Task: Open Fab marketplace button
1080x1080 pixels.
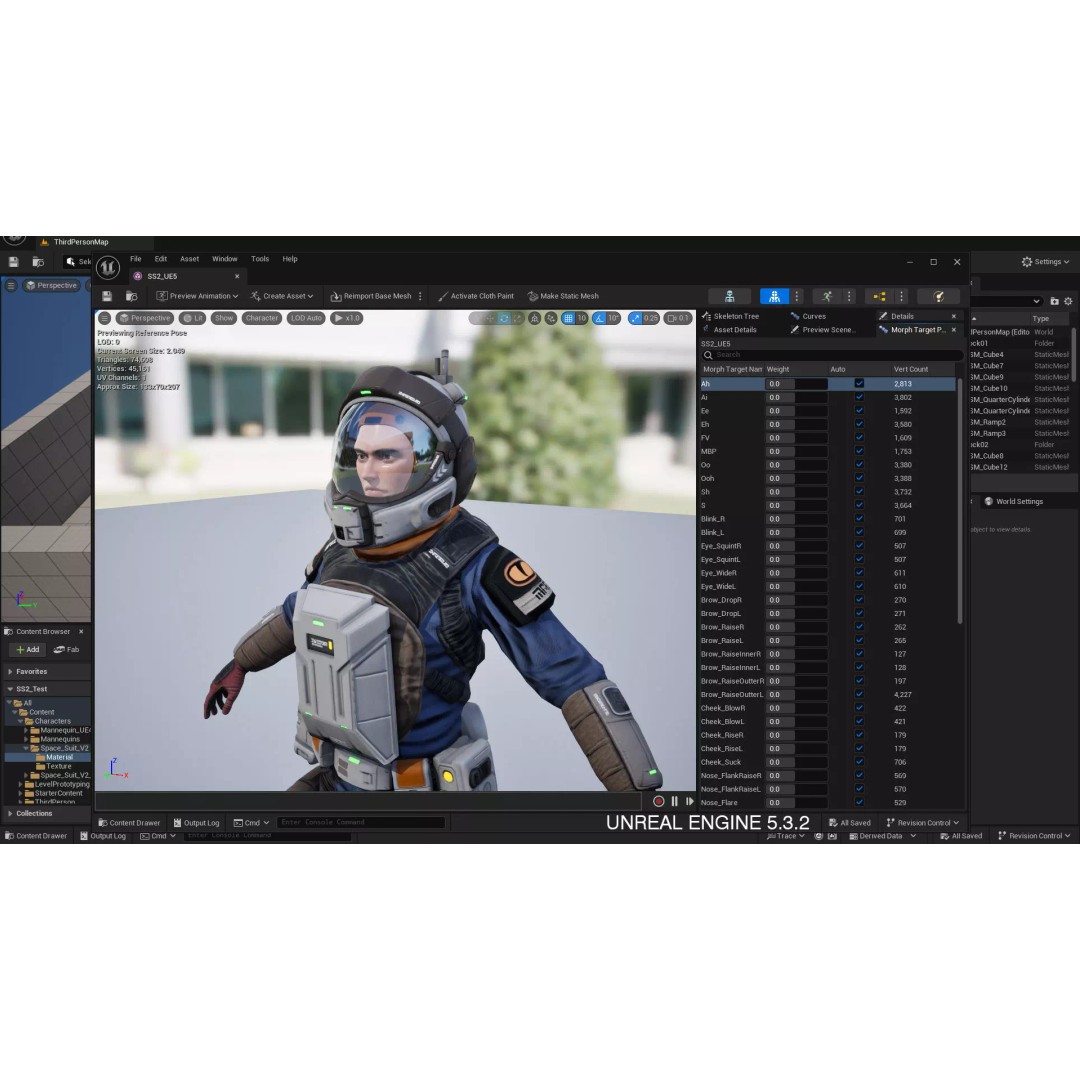Action: pyautogui.click(x=66, y=650)
